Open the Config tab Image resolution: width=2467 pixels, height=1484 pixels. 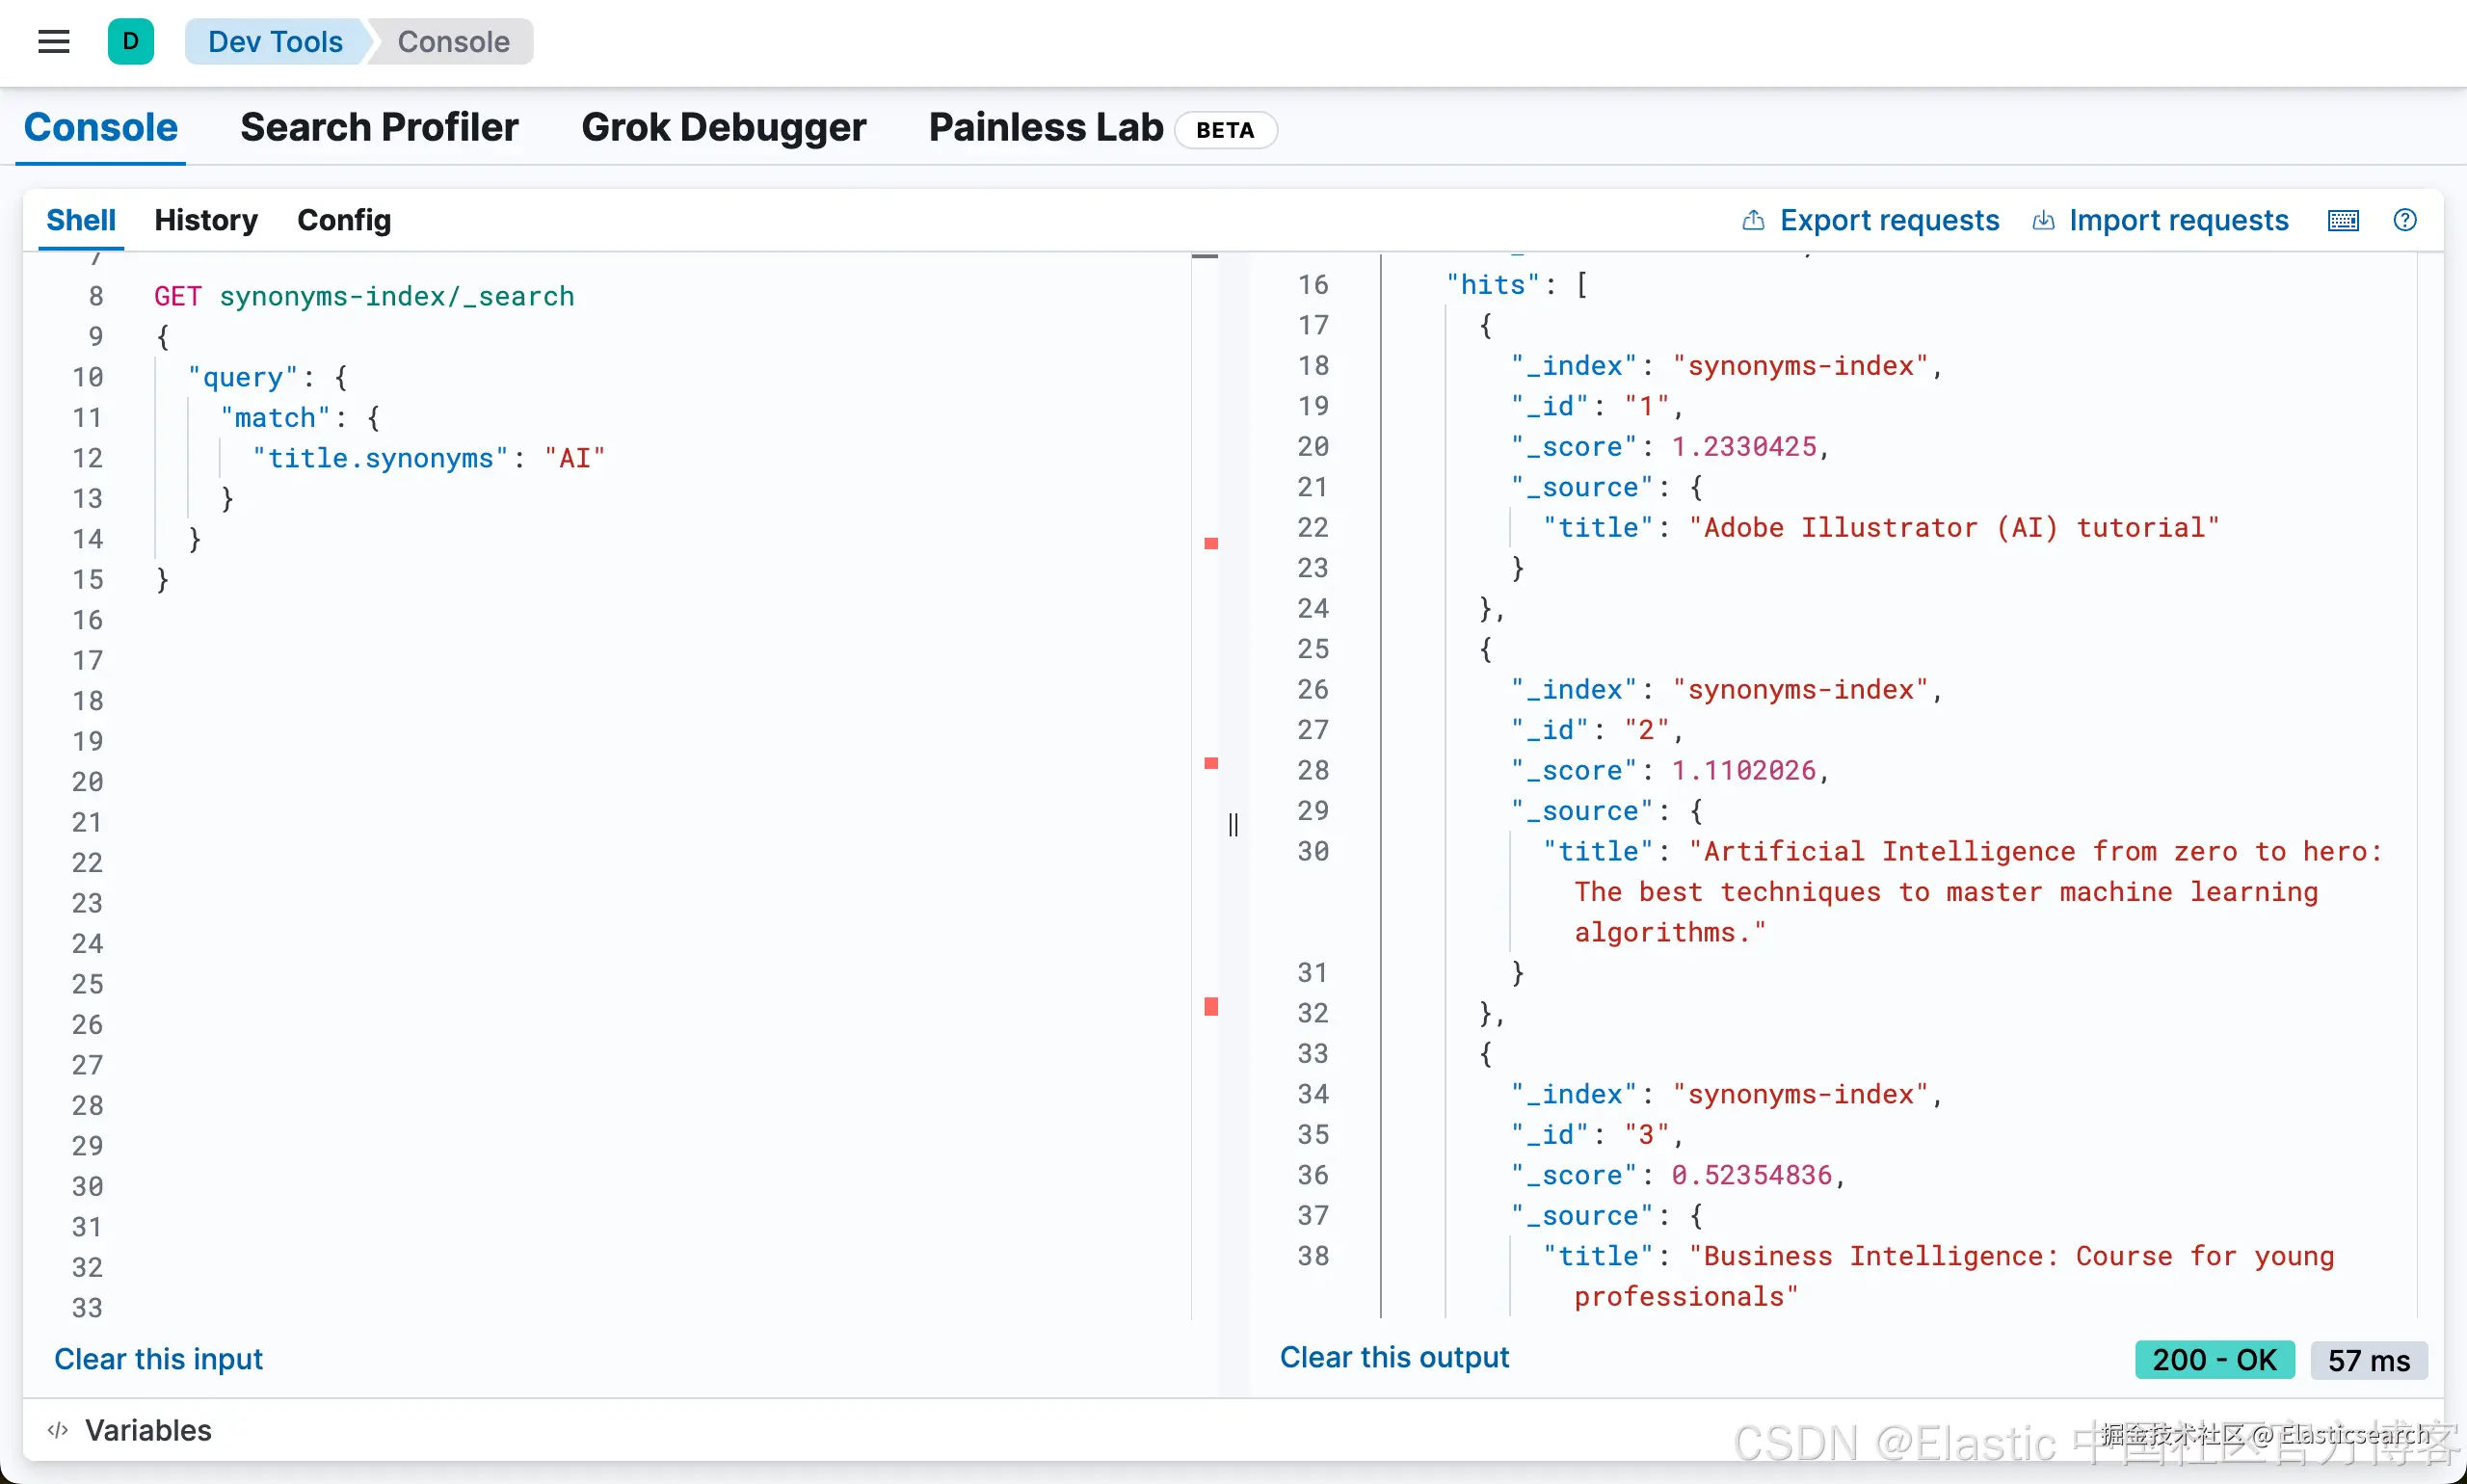pos(344,220)
